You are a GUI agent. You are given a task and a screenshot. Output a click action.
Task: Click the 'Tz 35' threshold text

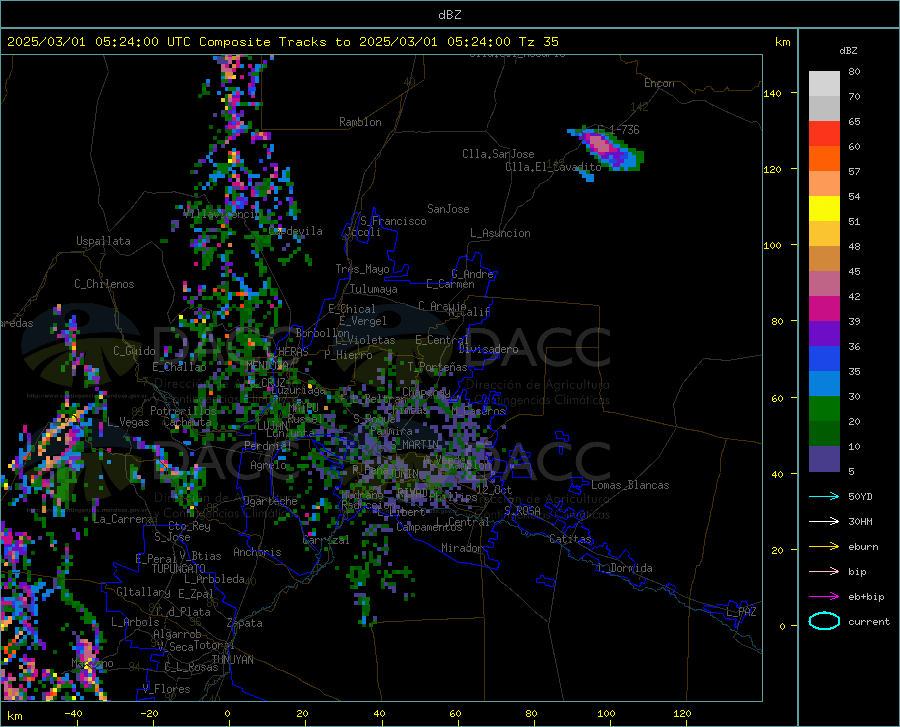(538, 42)
